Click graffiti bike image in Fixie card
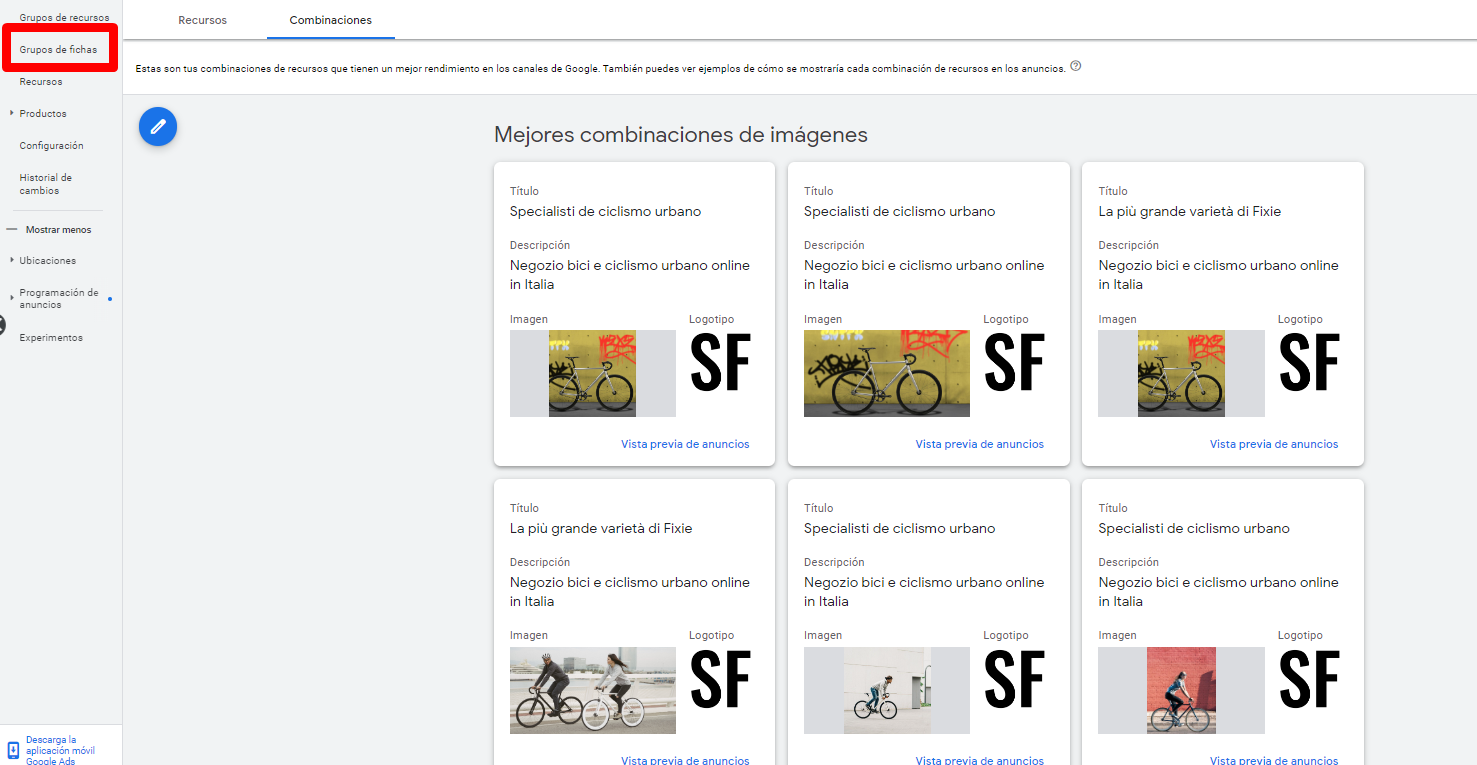1477x765 pixels. pyautogui.click(x=1181, y=373)
